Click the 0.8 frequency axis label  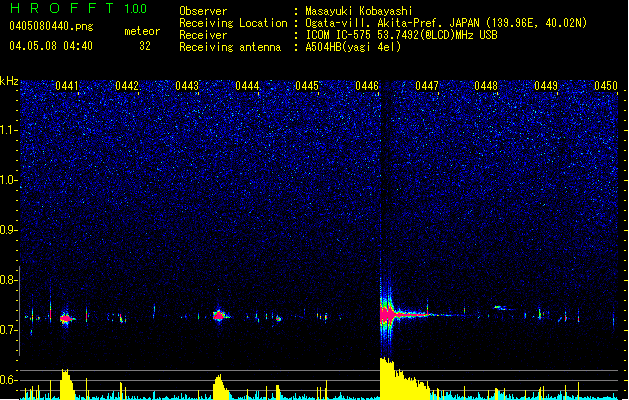click(x=8, y=280)
